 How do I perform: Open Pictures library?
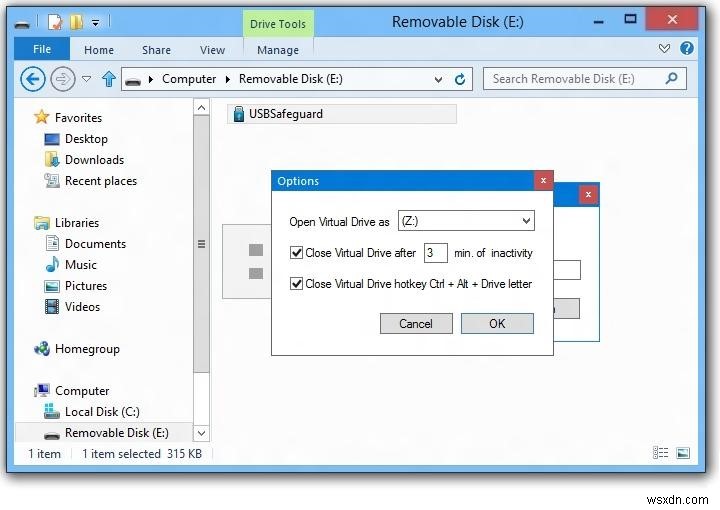[x=86, y=286]
